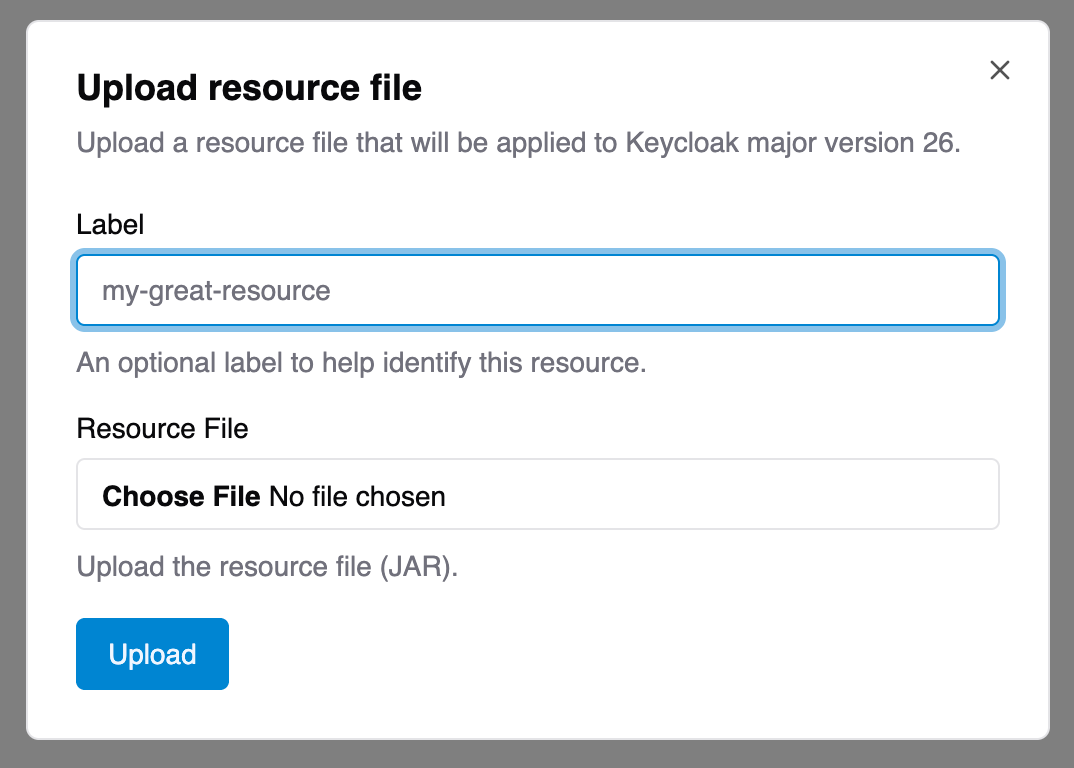Click the Upload resource file heading
The width and height of the screenshot is (1074, 768).
249,88
